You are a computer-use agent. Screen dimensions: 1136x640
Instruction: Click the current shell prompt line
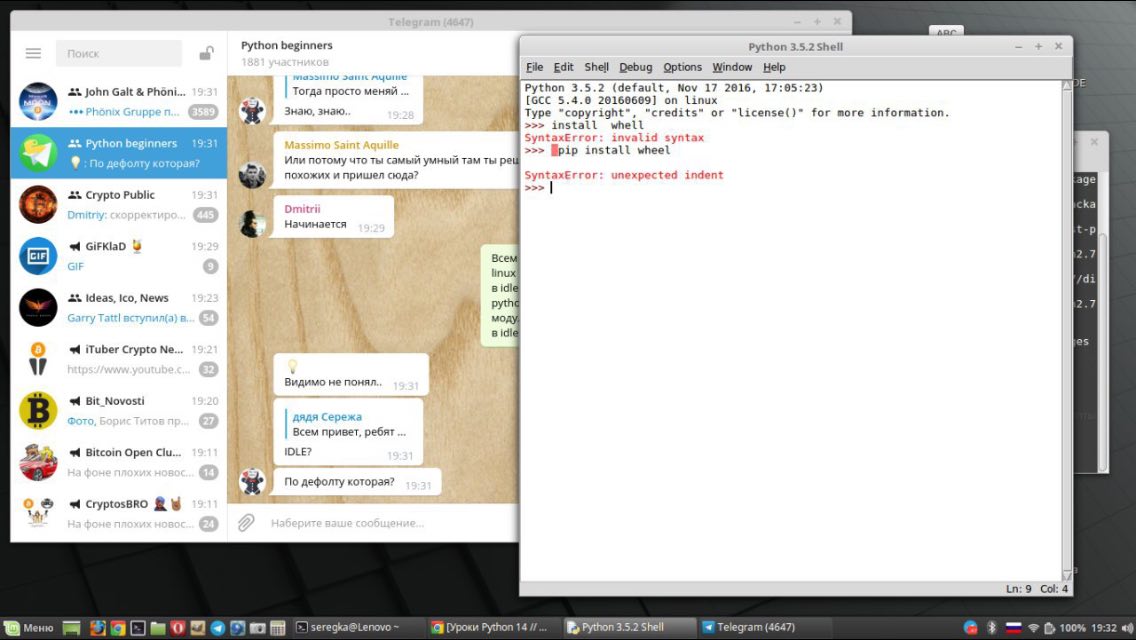[x=792, y=188]
